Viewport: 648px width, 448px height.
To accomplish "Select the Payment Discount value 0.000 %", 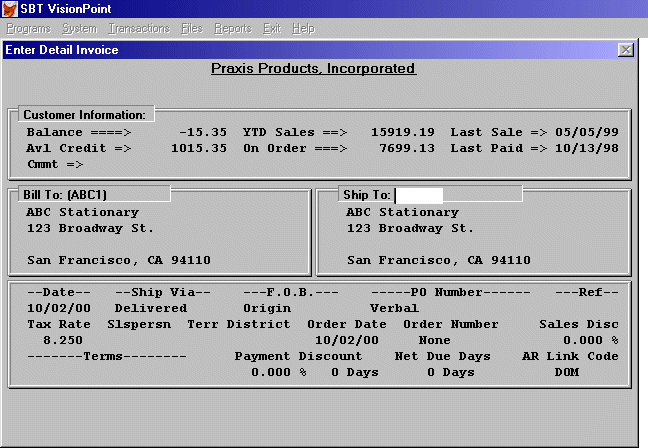I will tap(279, 372).
